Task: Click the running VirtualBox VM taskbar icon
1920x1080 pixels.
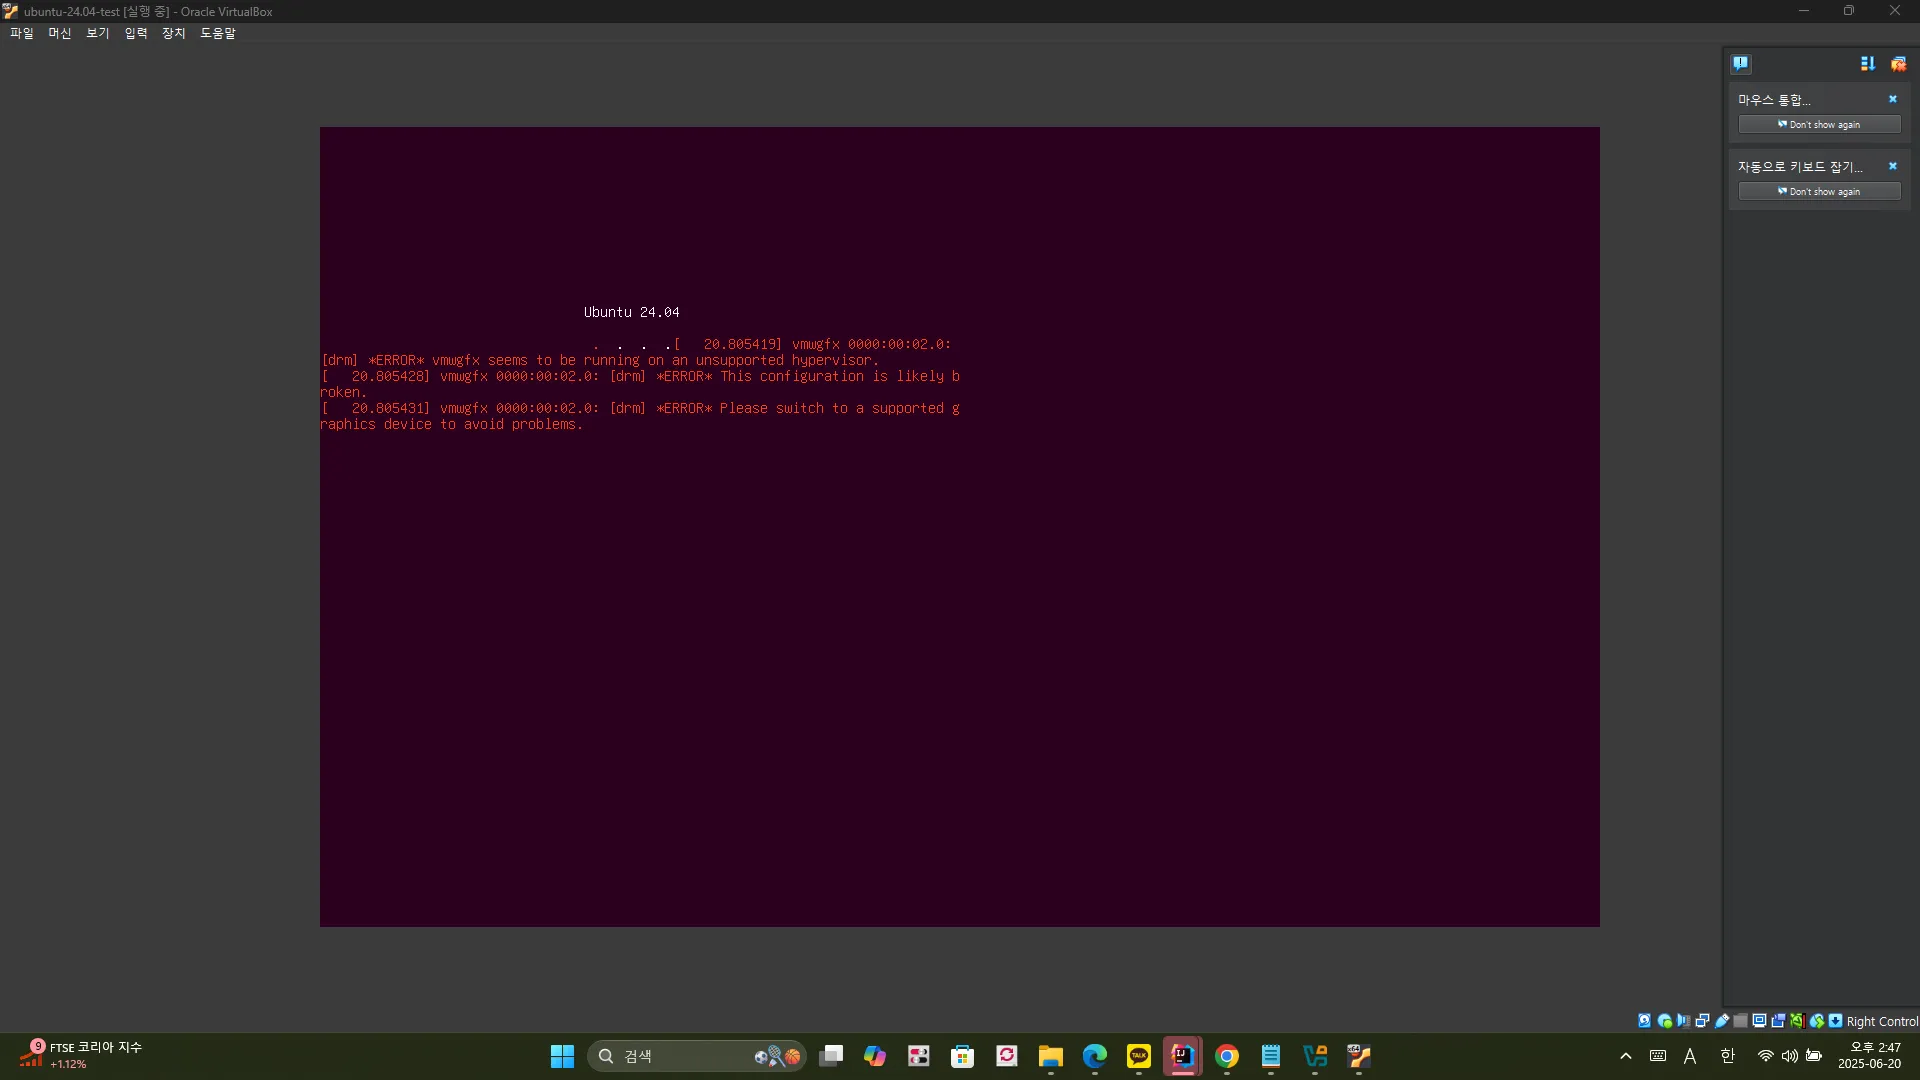Action: point(1359,1056)
